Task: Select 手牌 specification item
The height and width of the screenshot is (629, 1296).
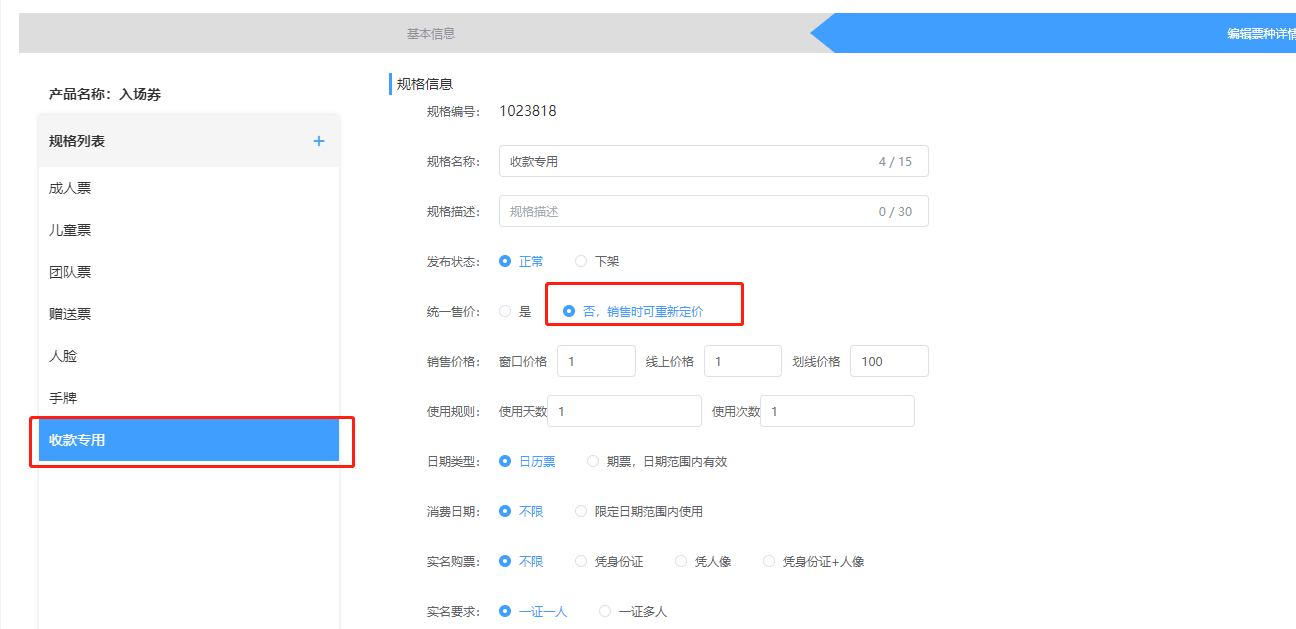Action: click(63, 398)
